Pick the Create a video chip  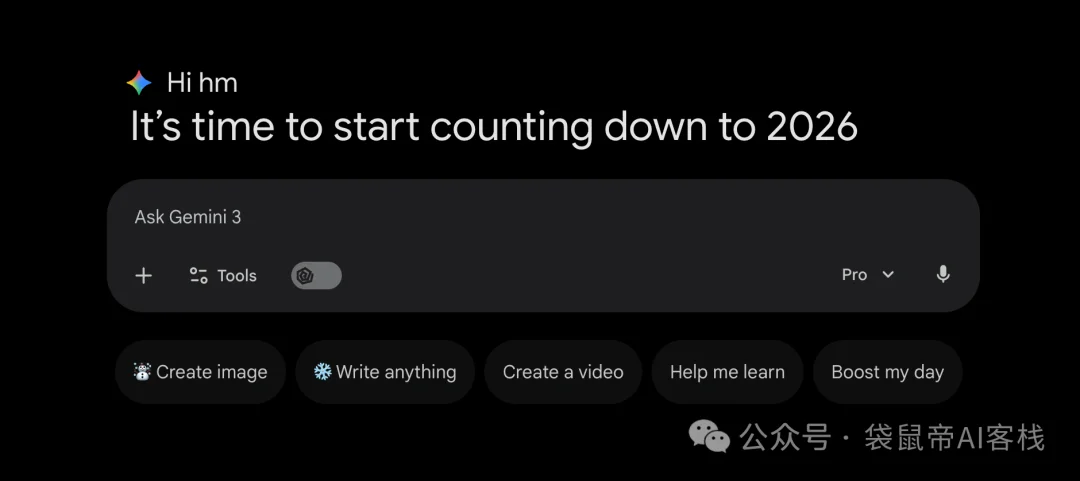click(563, 372)
